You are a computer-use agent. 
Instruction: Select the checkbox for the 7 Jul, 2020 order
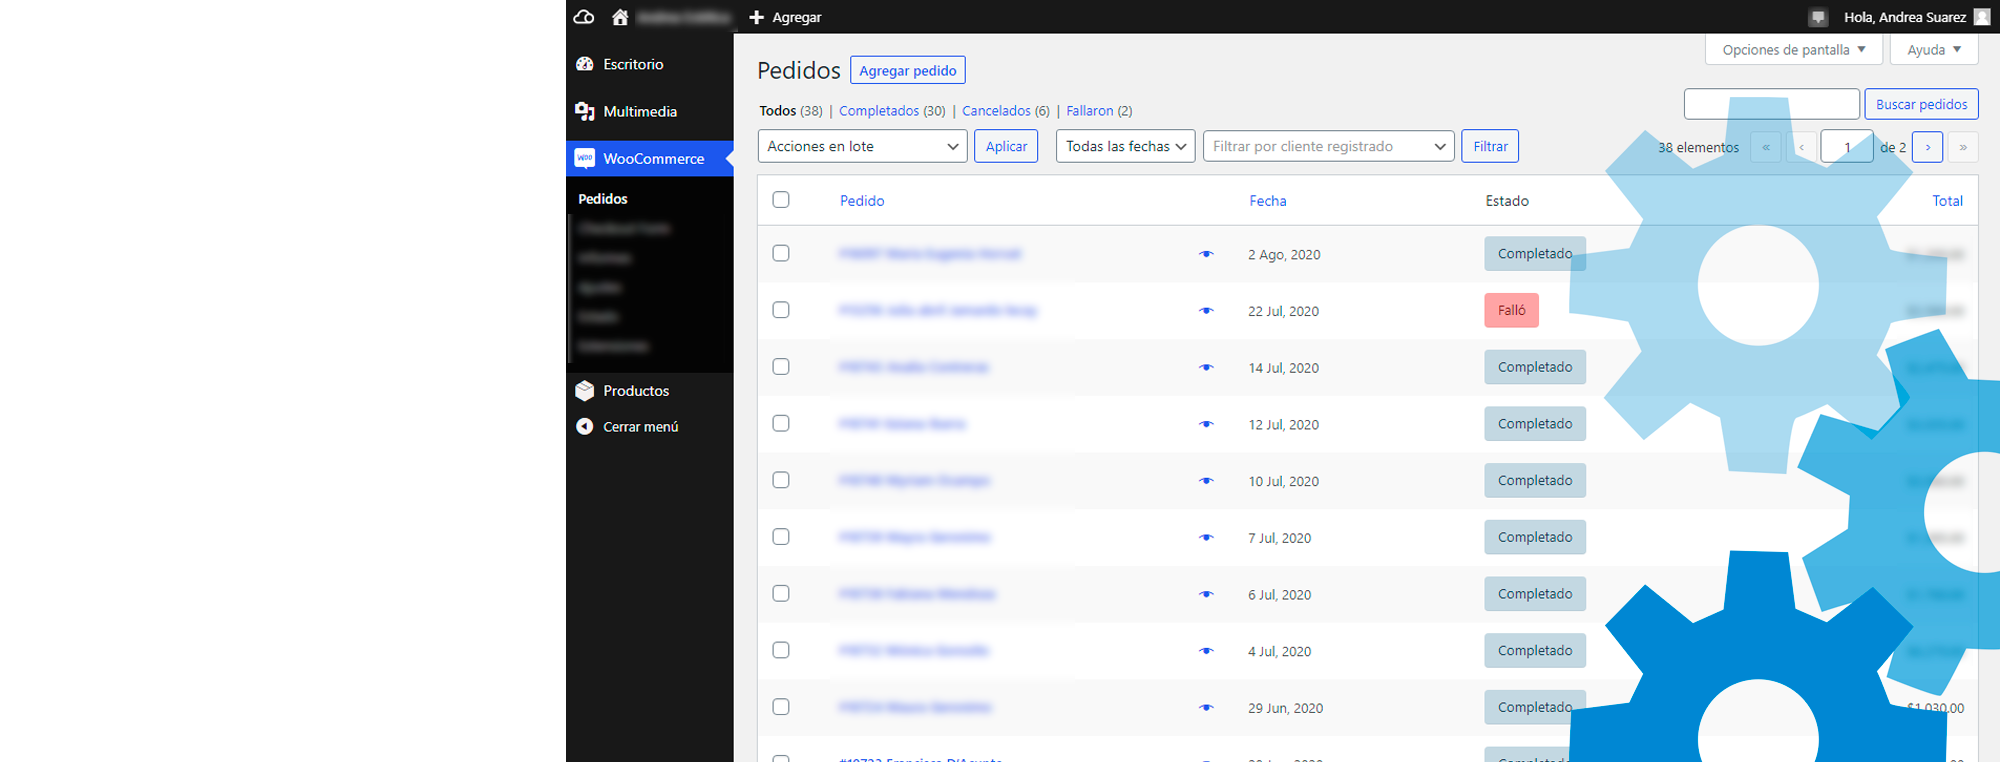pyautogui.click(x=781, y=537)
